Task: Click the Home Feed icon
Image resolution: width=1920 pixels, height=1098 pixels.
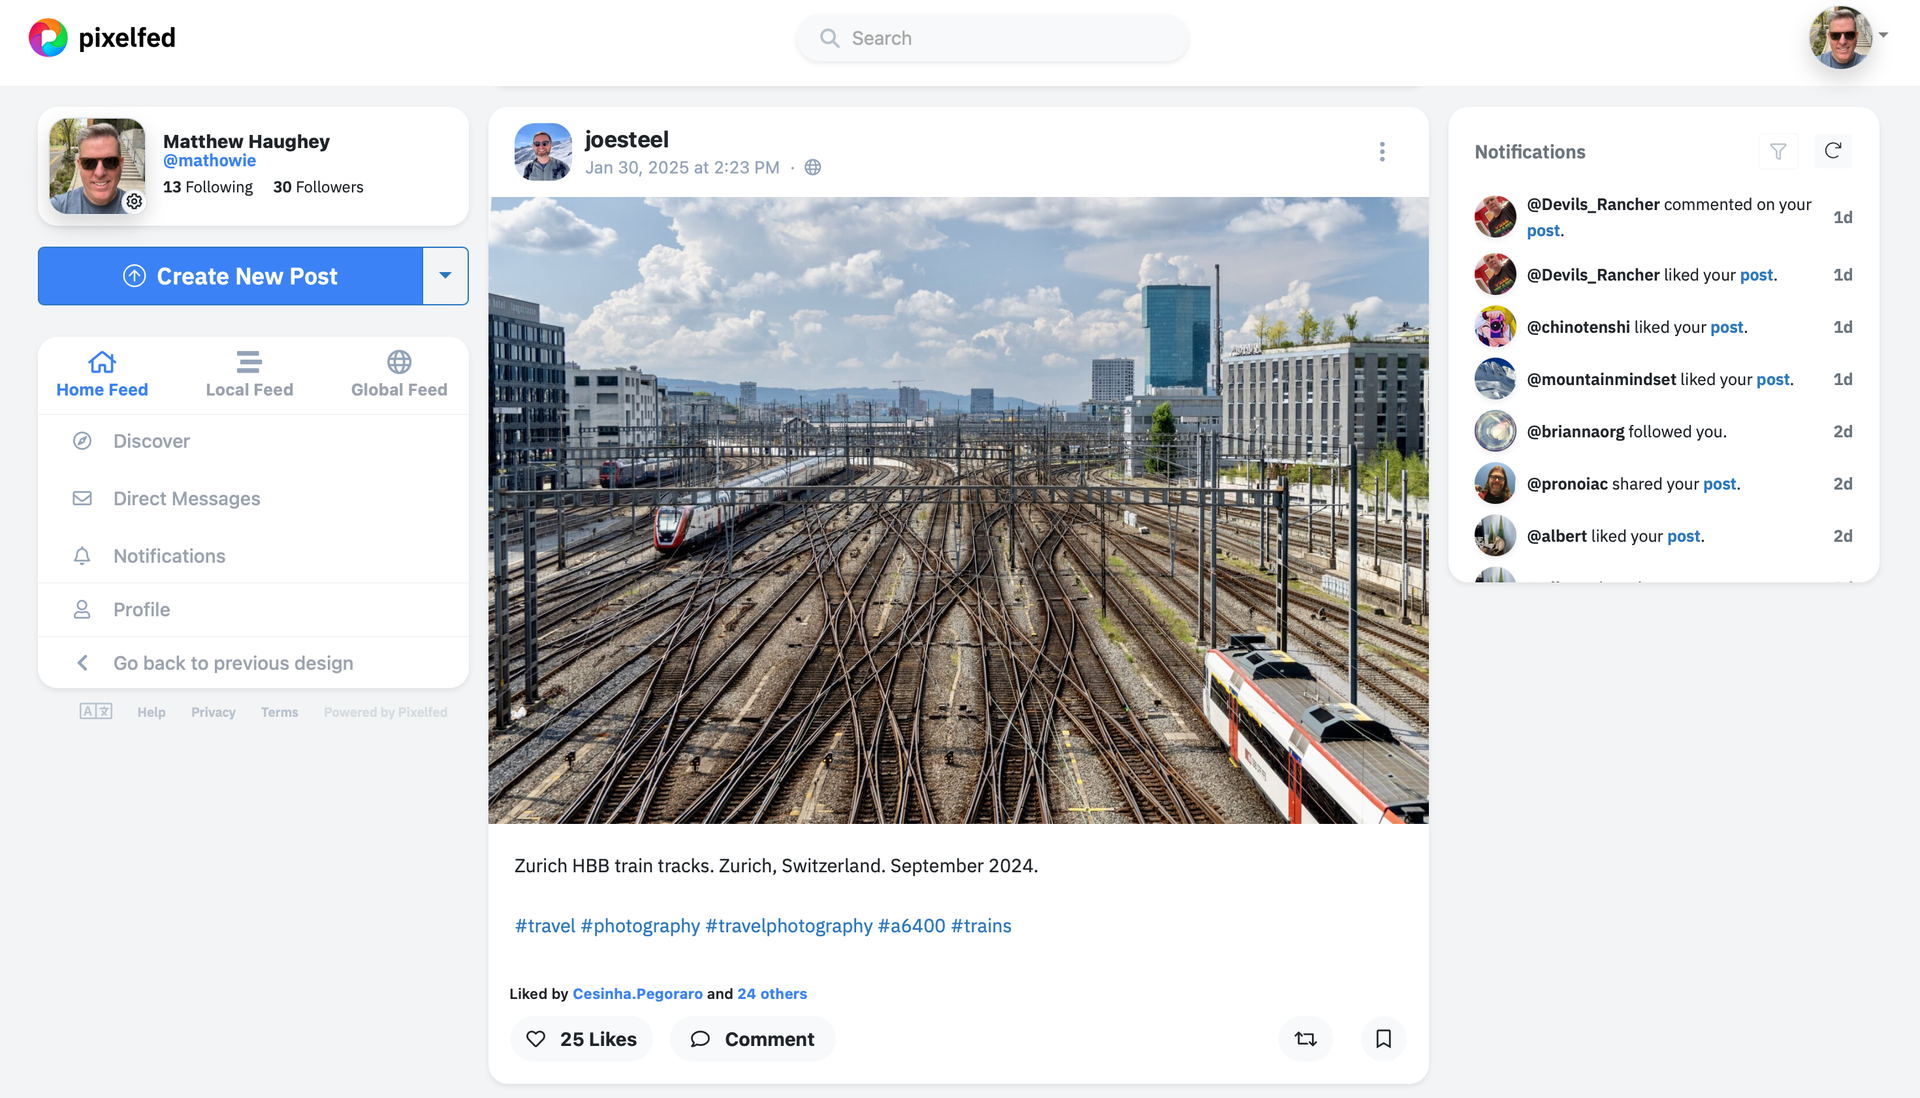Action: pyautogui.click(x=102, y=361)
